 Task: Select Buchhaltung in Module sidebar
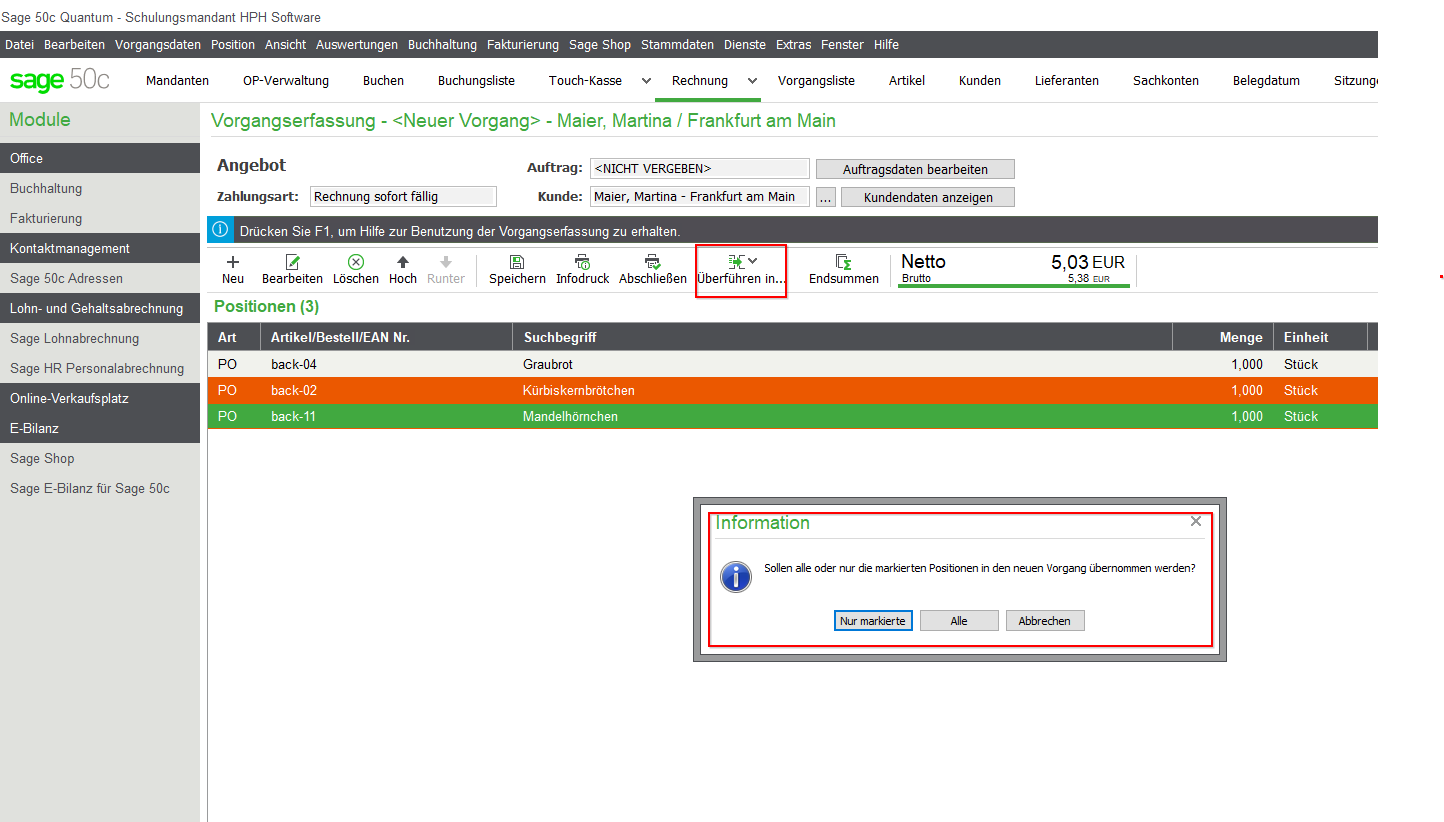point(100,188)
